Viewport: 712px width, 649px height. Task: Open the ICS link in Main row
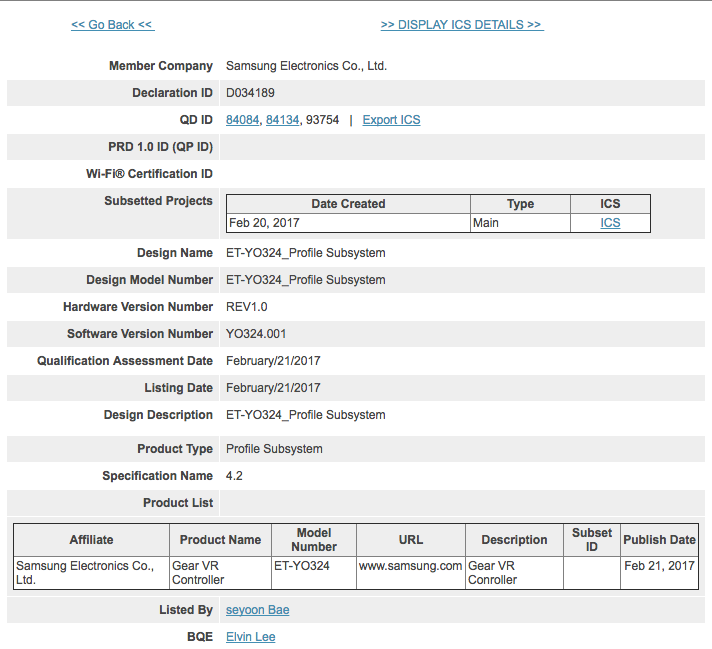(x=610, y=223)
